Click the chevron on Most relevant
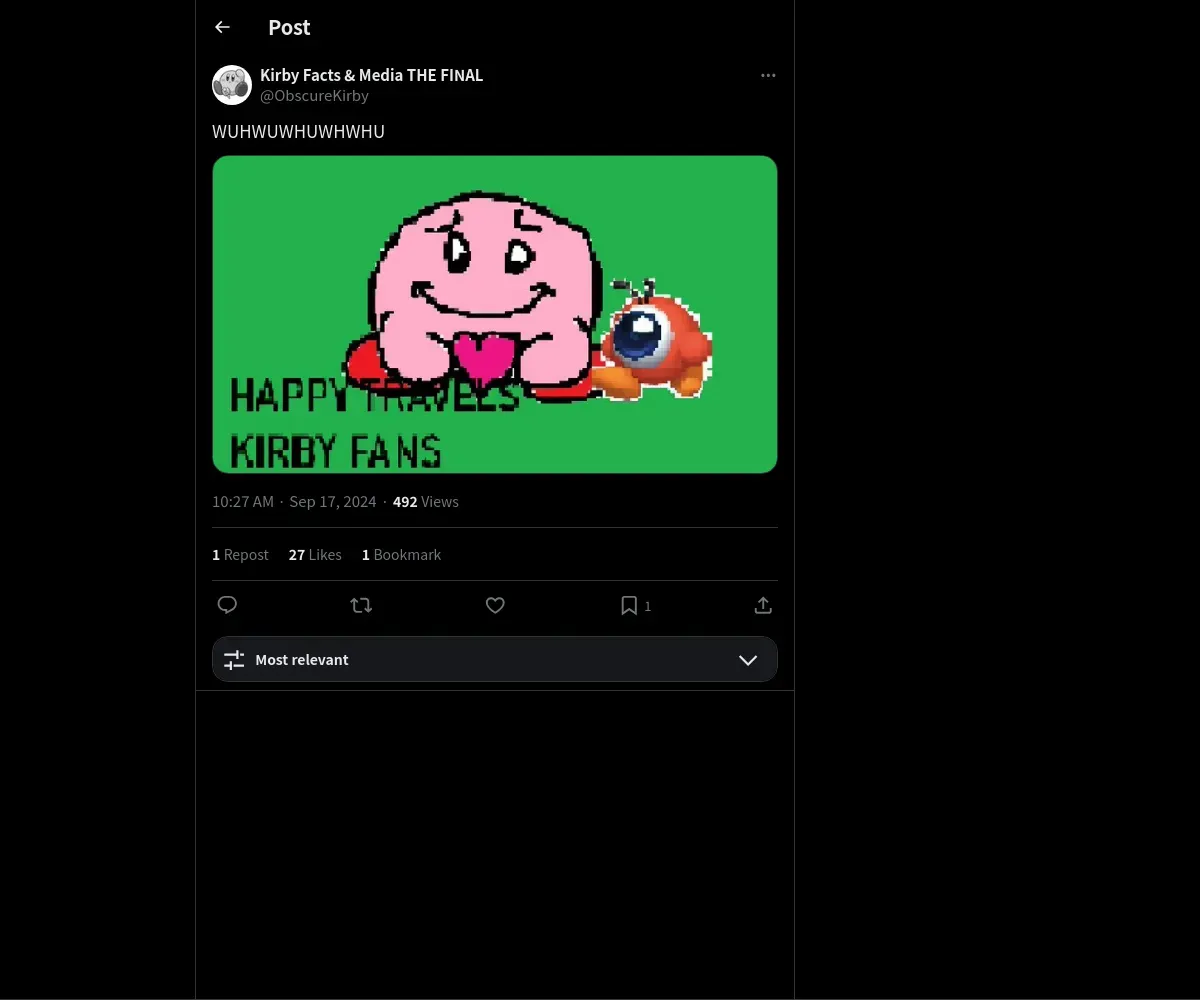The width and height of the screenshot is (1200, 1000). [748, 660]
